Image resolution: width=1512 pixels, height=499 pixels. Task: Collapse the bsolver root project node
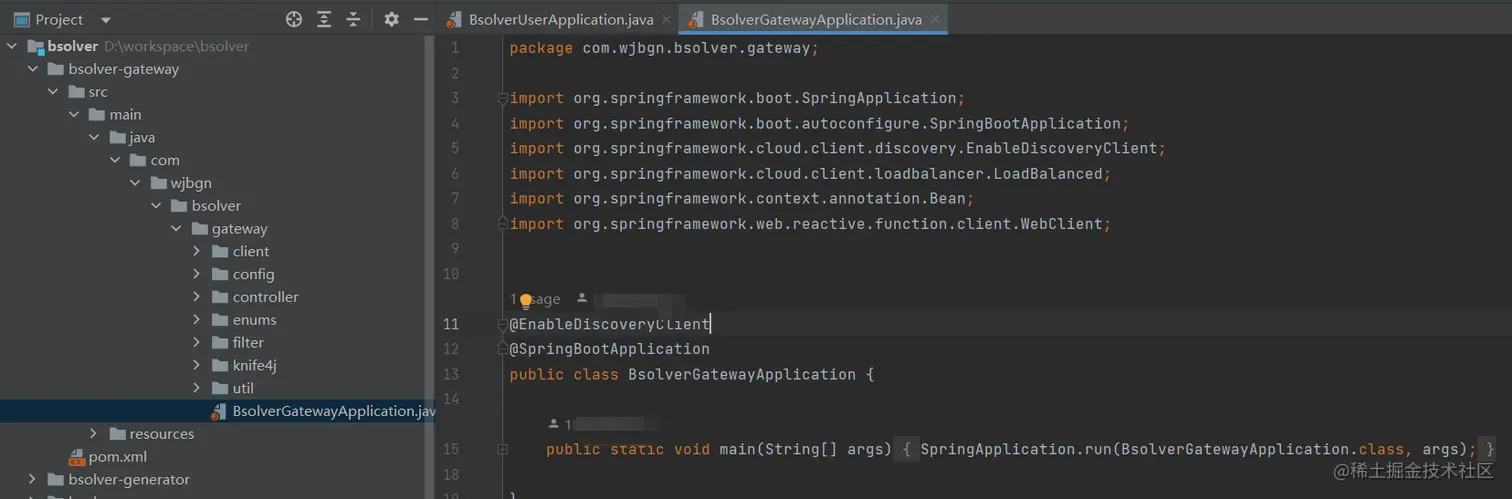pyautogui.click(x=12, y=46)
